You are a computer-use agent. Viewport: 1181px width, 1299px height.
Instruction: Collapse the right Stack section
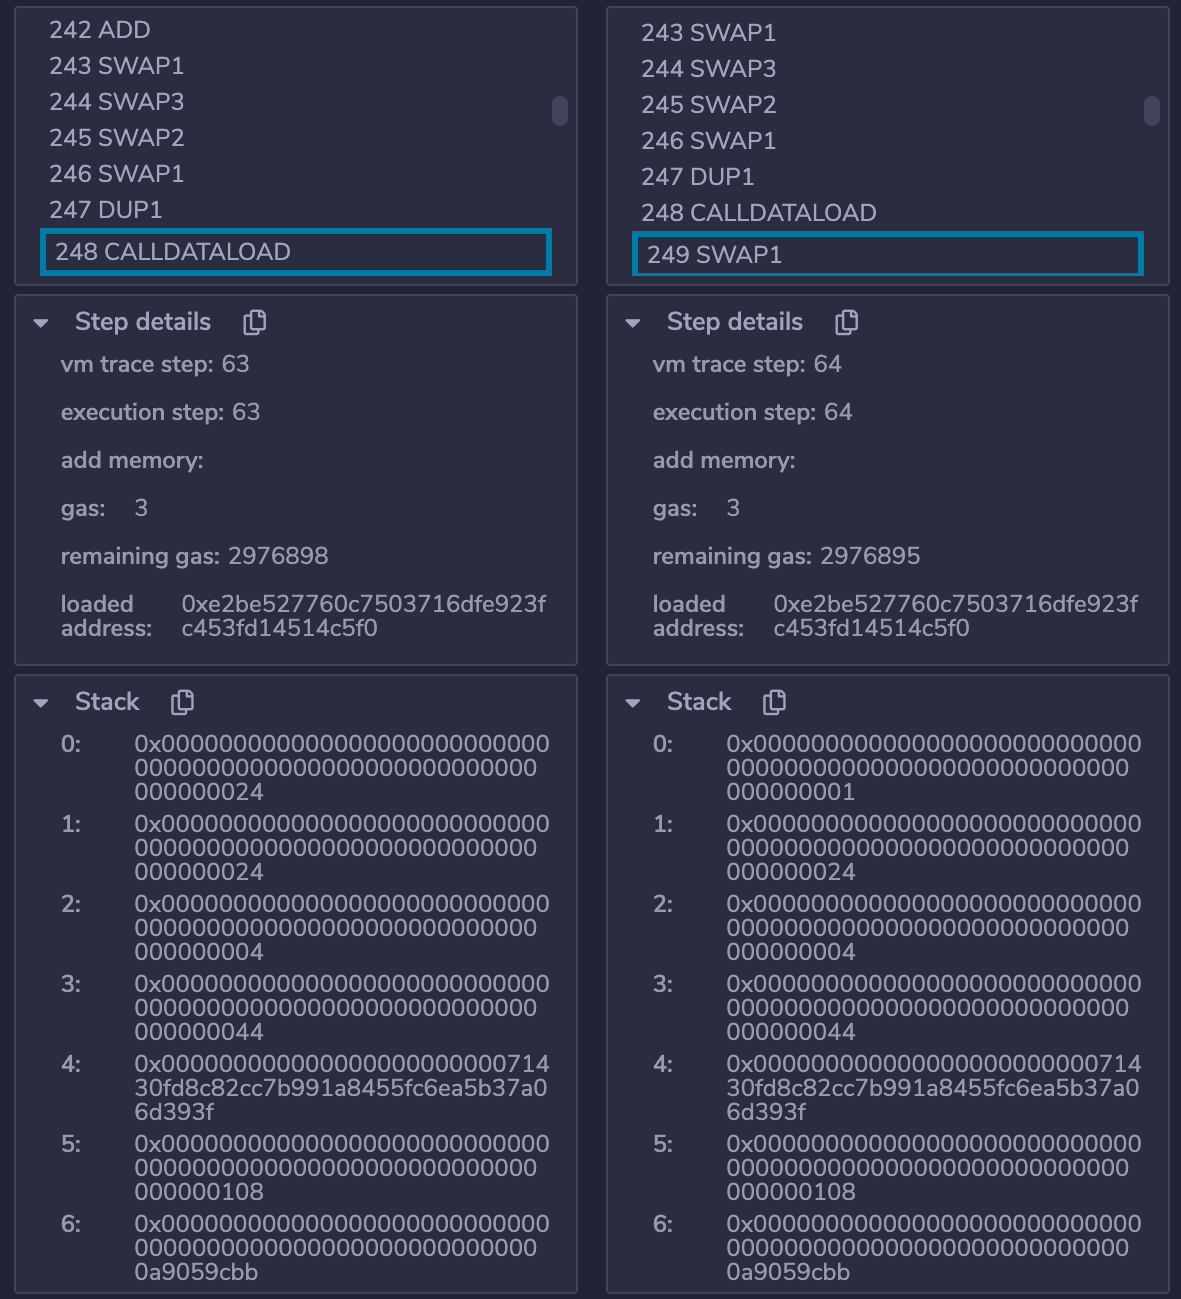[x=633, y=703]
